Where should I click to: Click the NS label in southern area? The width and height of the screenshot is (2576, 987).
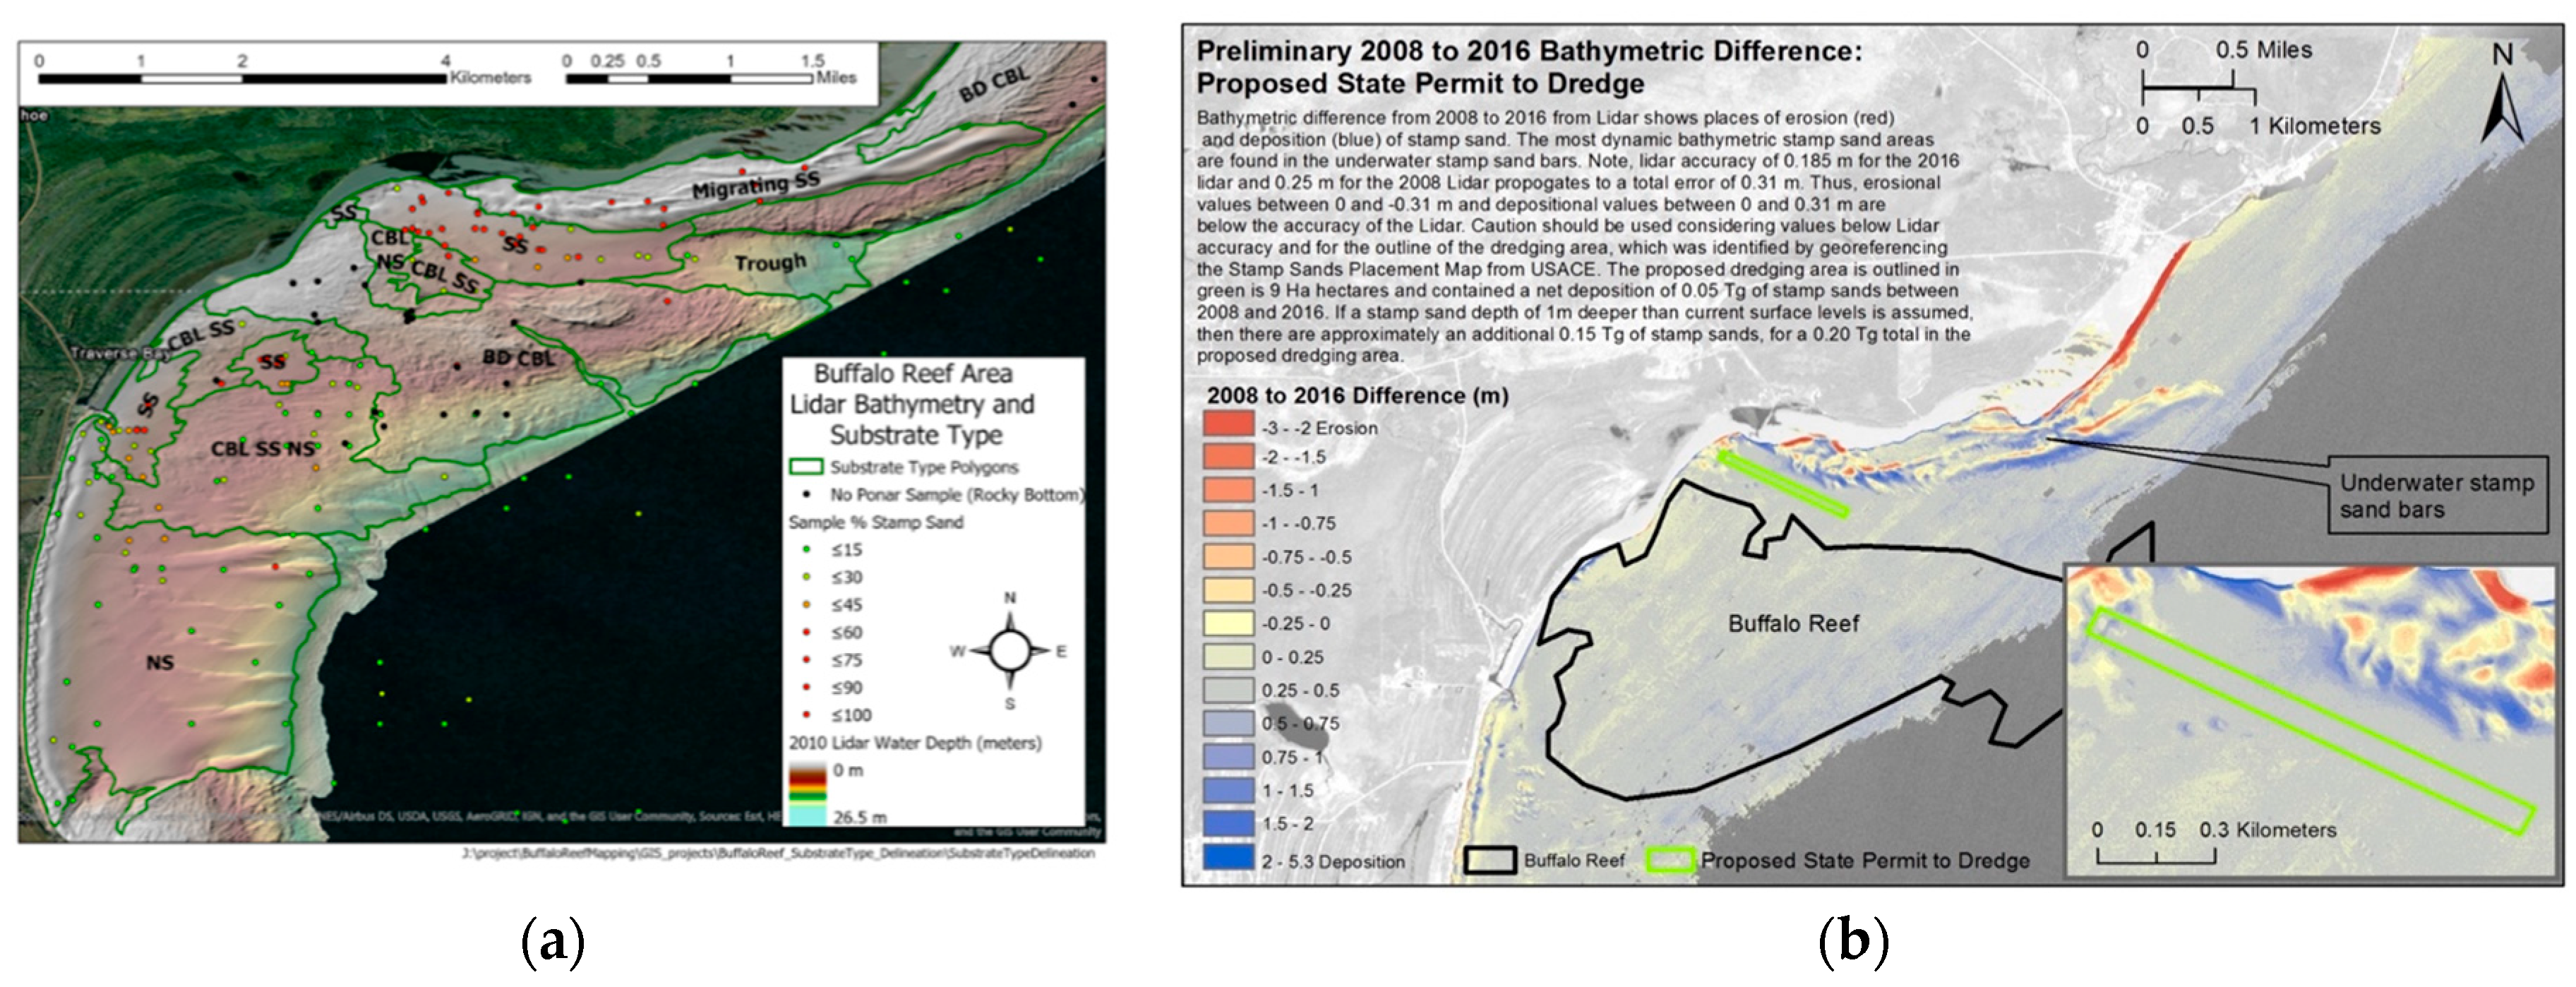160,662
